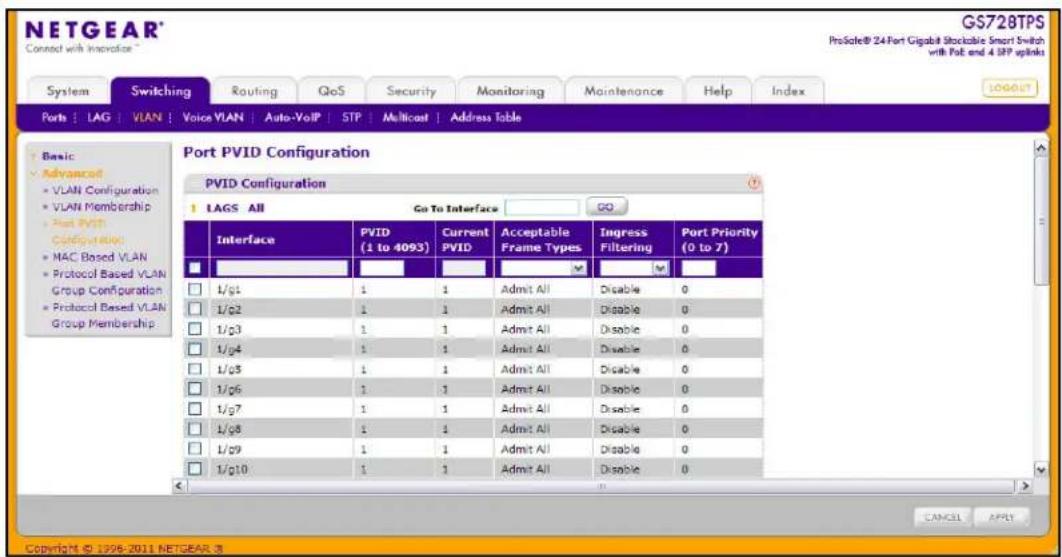This screenshot has height=557, width=1062.
Task: Open VLAN Membership in sidebar
Action: click(102, 207)
